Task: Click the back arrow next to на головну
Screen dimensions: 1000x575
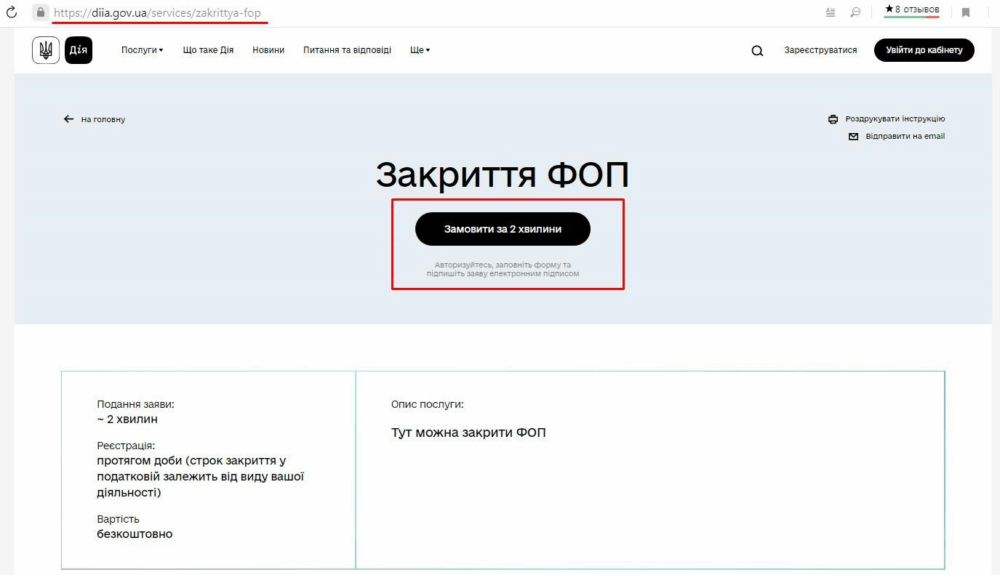Action: click(x=69, y=119)
